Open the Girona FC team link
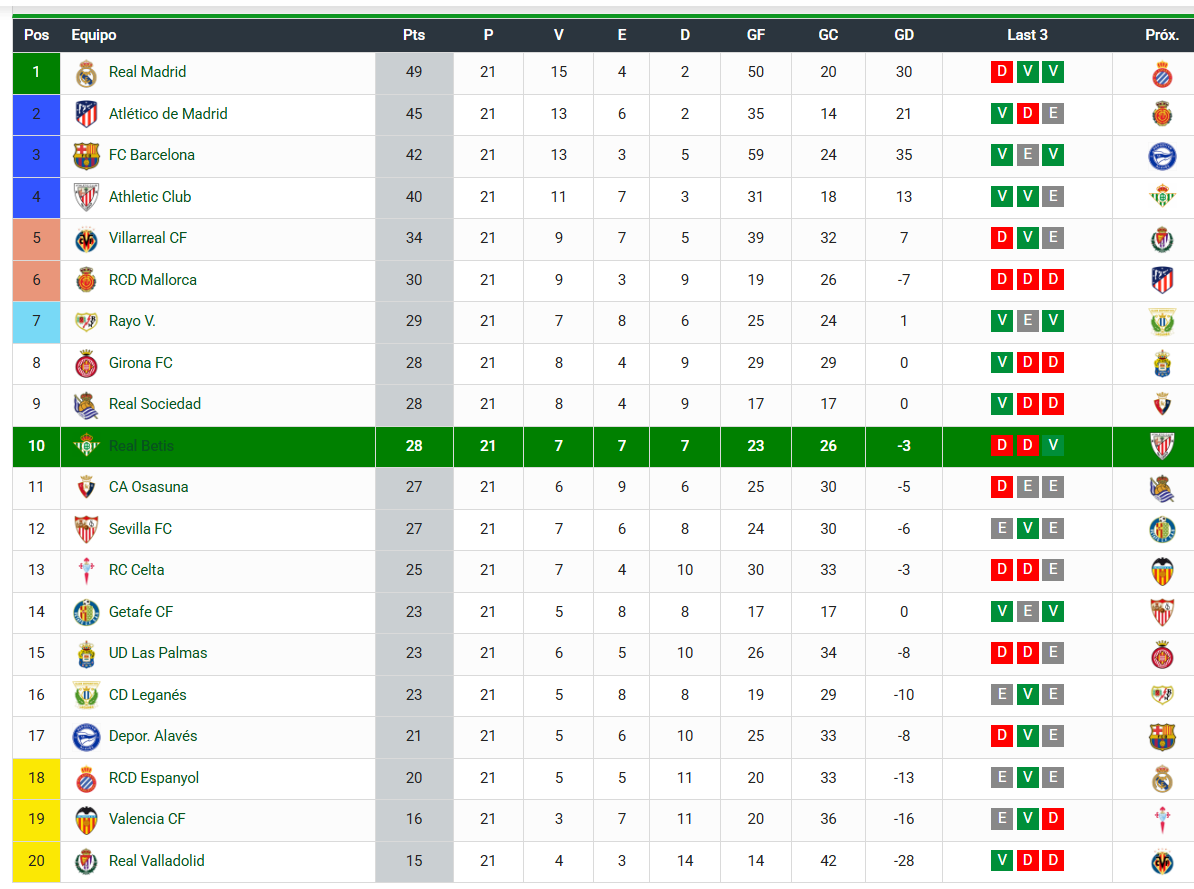Viewport: 1194px width, 889px height. 140,363
